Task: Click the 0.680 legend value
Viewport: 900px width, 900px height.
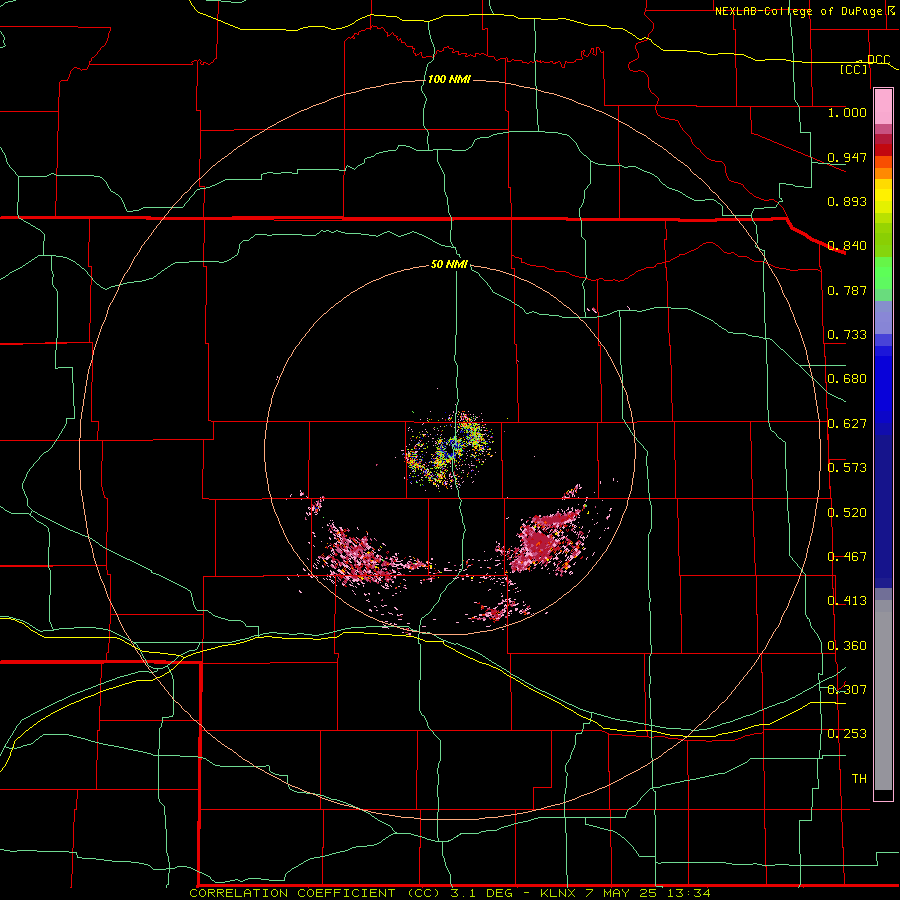Action: click(x=847, y=379)
